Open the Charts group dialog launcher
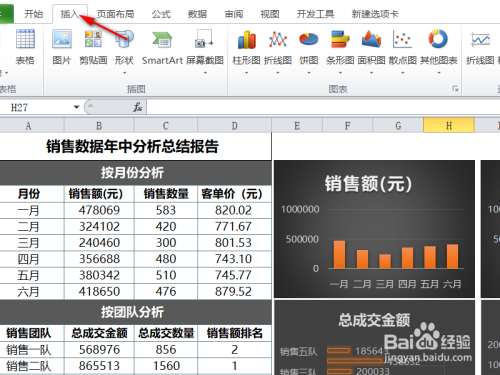The height and width of the screenshot is (375, 500). click(455, 88)
